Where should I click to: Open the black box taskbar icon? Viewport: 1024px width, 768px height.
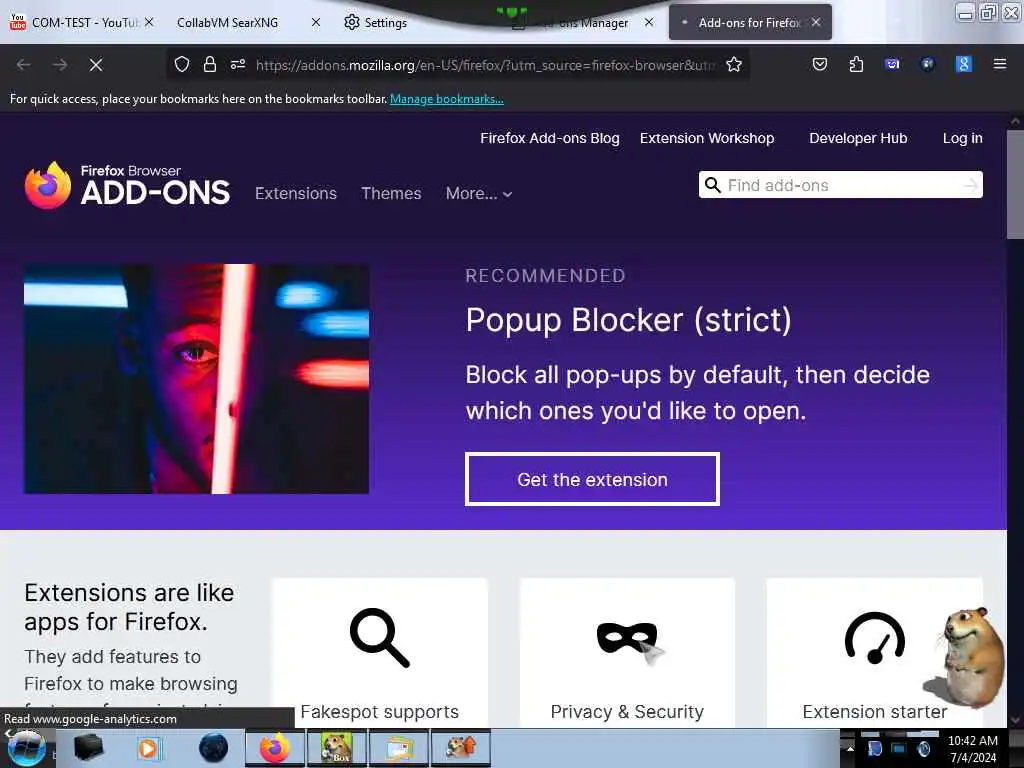click(88, 748)
